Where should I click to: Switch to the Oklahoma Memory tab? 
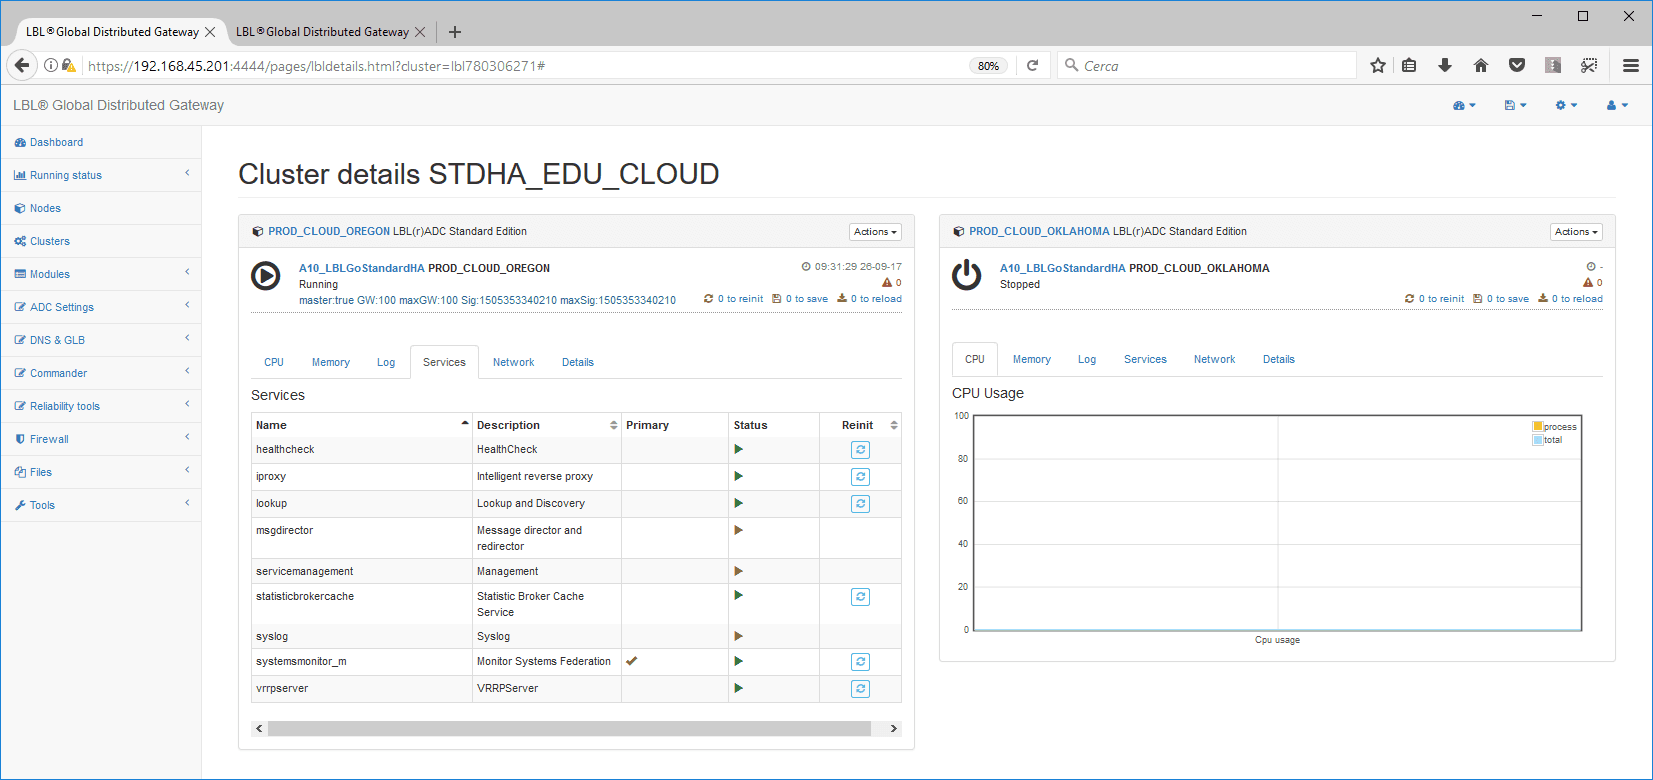1032,359
